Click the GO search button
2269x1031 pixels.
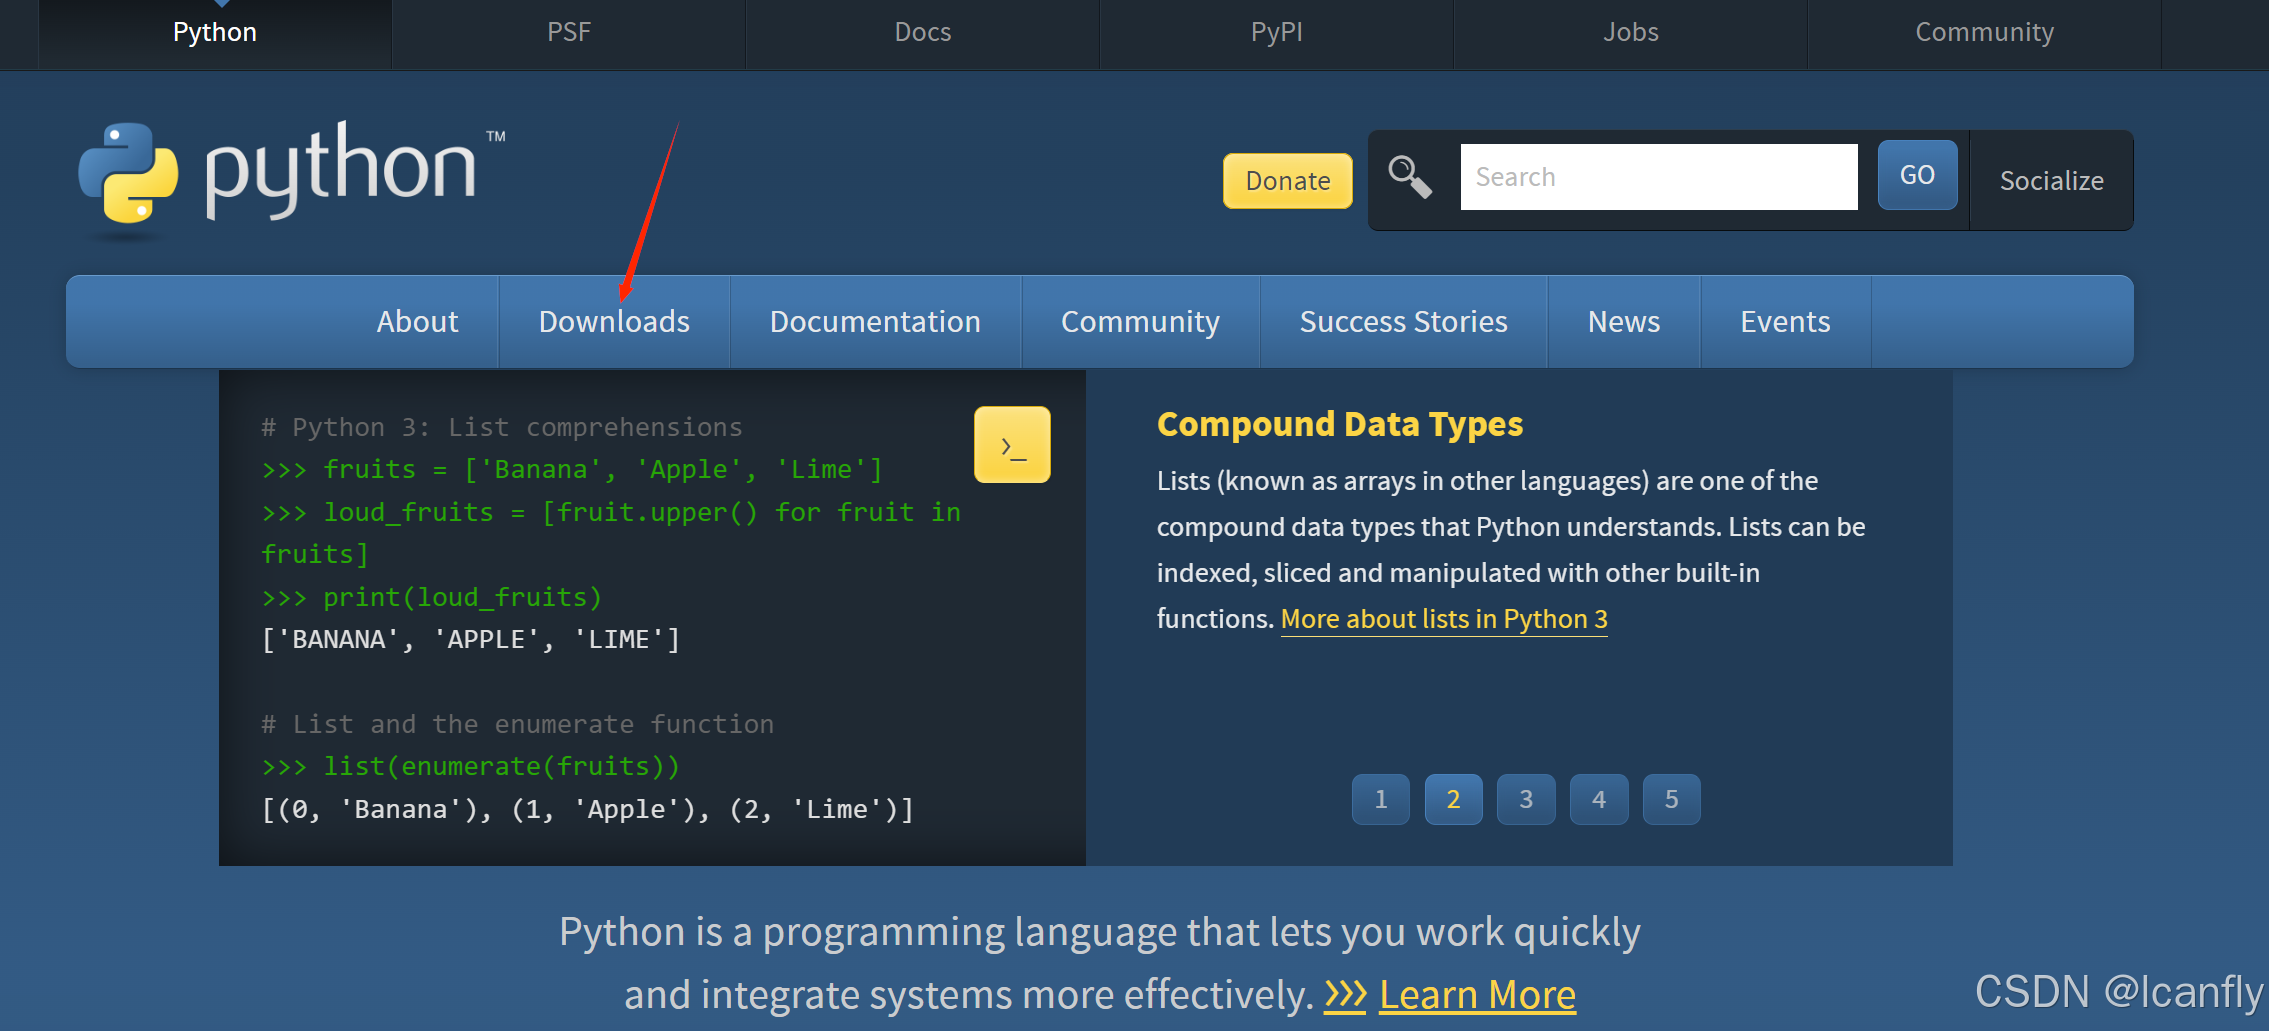pos(1917,175)
